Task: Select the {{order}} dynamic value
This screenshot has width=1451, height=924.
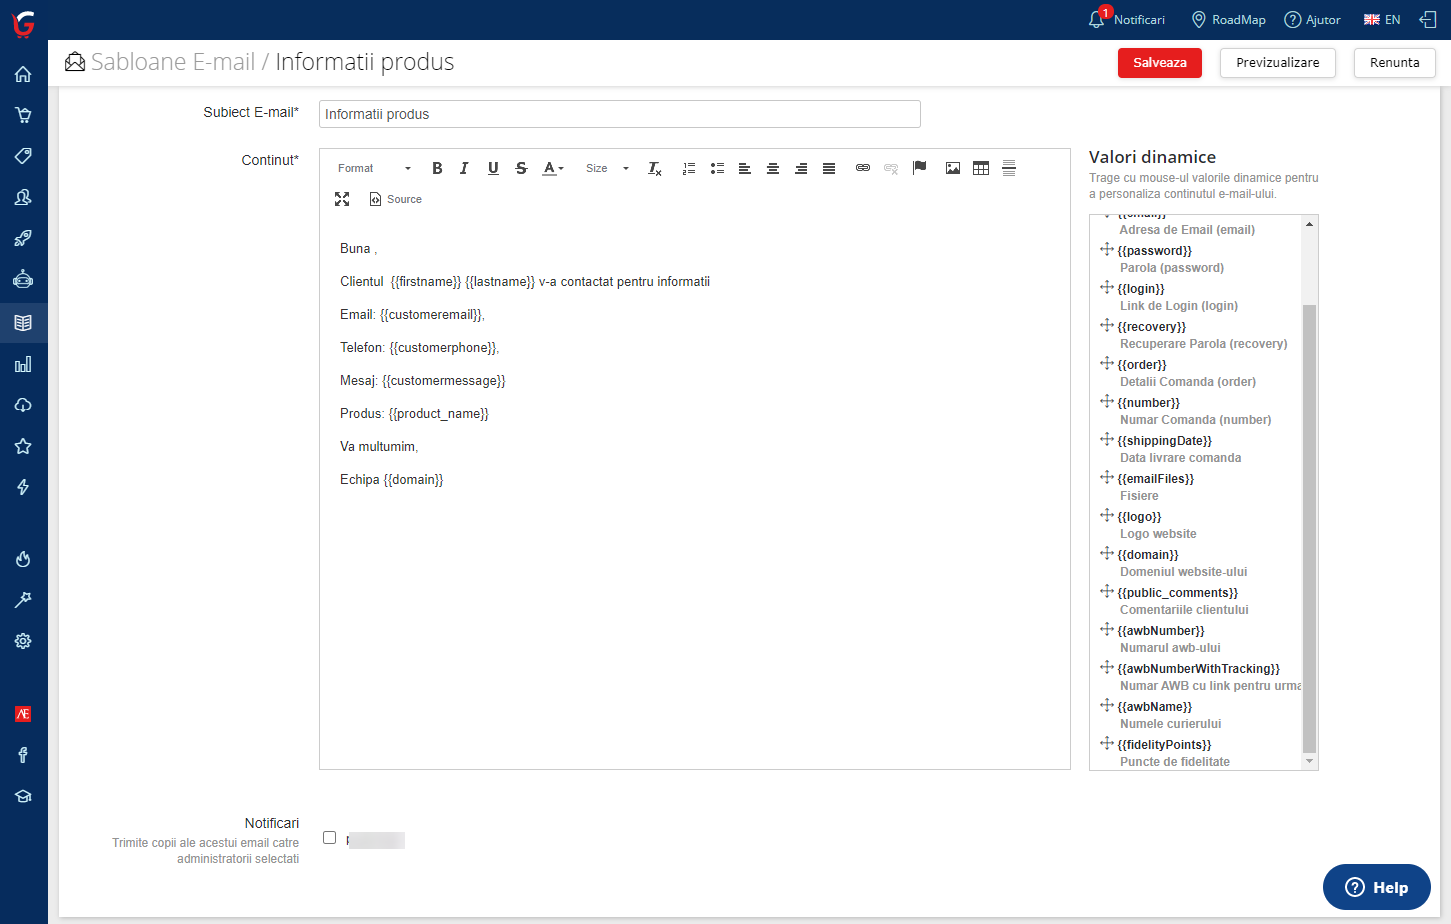Action: (1142, 365)
